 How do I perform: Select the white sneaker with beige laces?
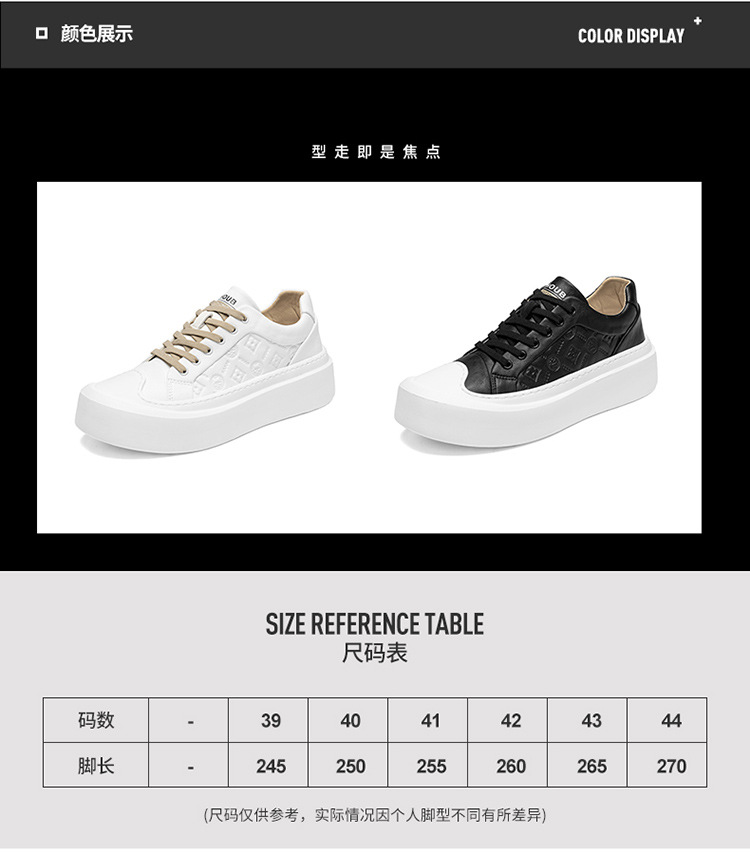tap(205, 370)
